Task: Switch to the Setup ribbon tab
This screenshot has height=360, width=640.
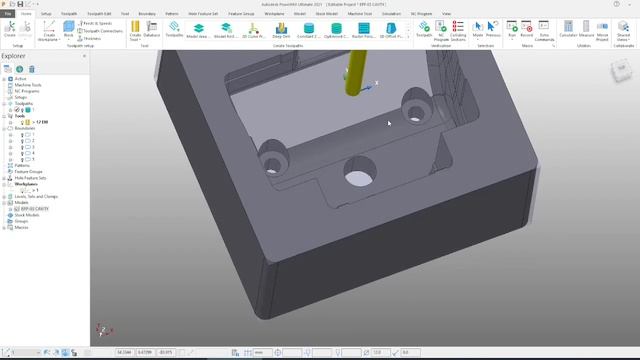Action: coord(46,13)
